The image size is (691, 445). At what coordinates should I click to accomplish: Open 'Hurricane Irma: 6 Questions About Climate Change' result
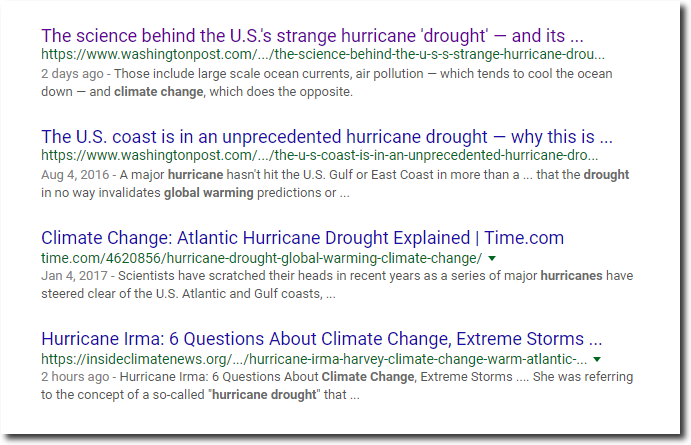[x=321, y=339]
